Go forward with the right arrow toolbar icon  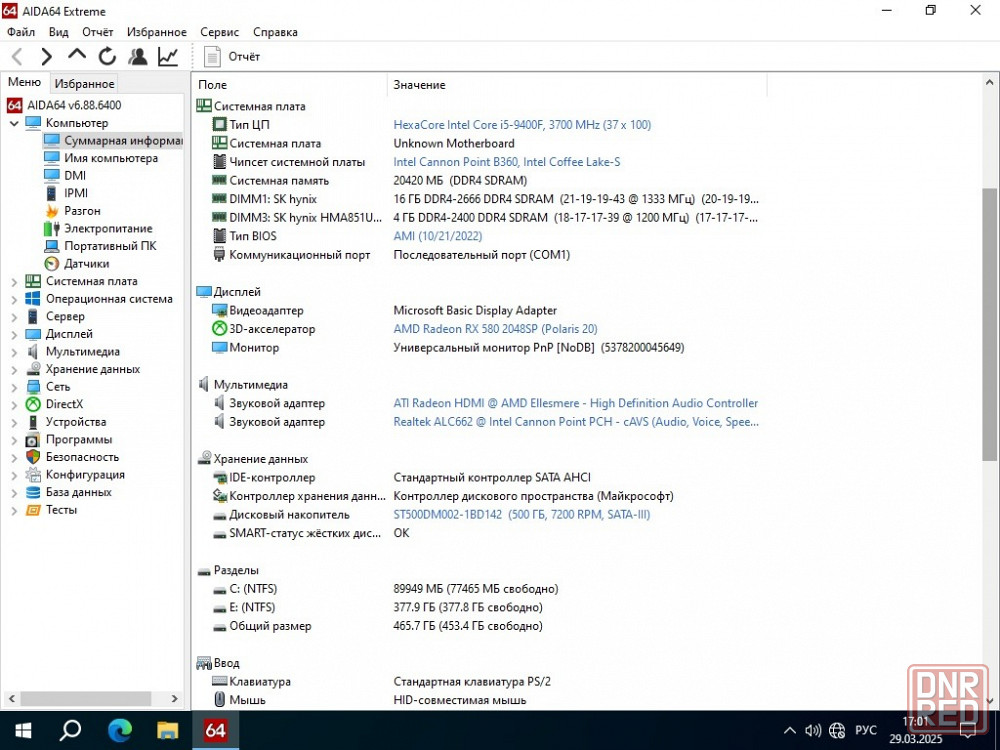[46, 57]
